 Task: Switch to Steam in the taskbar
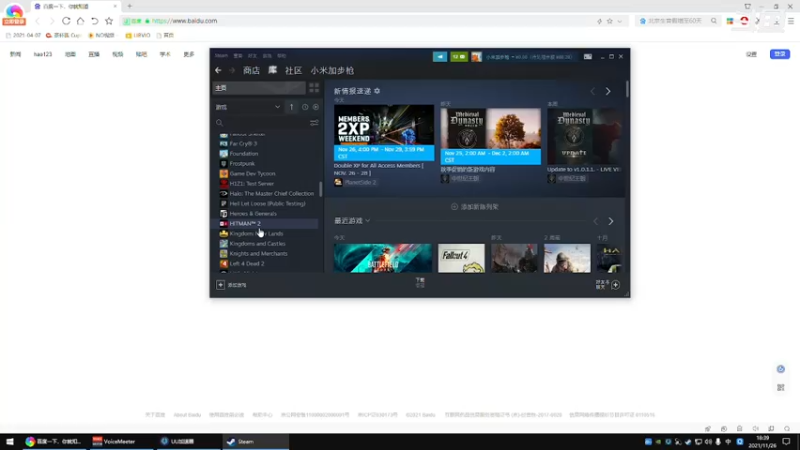click(255, 441)
